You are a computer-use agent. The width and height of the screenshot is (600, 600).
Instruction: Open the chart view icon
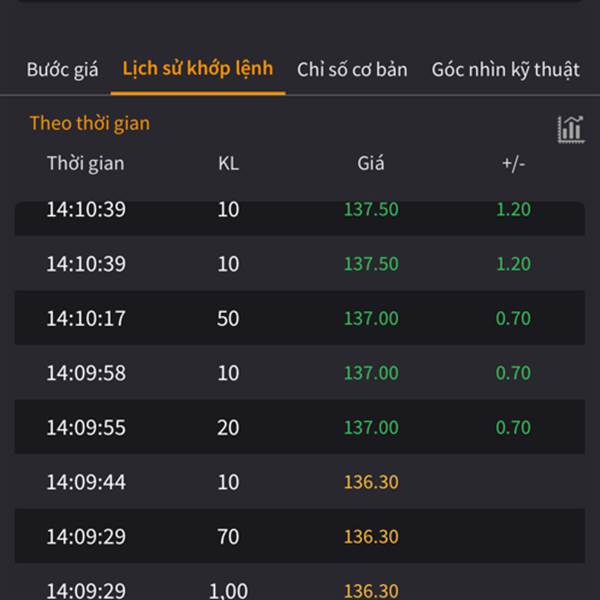coord(571,129)
